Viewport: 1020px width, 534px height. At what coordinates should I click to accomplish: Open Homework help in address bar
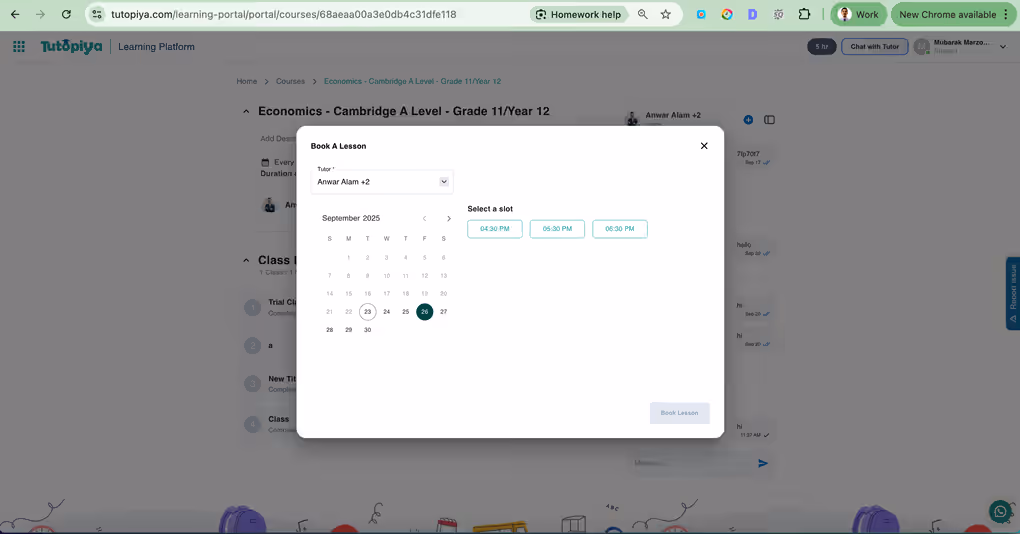pyautogui.click(x=579, y=14)
